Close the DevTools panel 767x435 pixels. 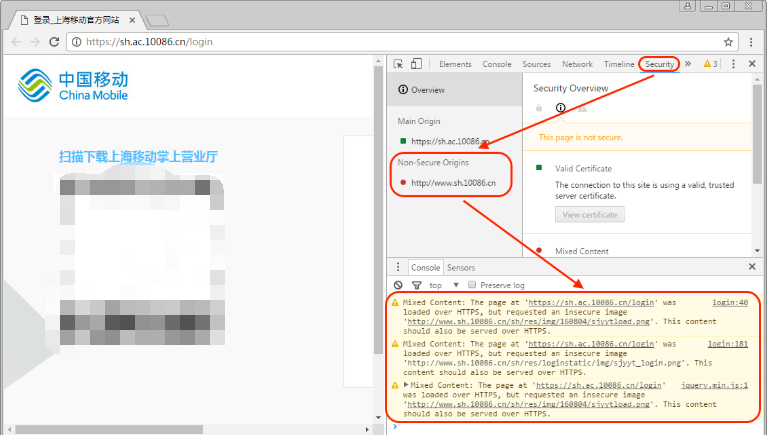[x=752, y=64]
